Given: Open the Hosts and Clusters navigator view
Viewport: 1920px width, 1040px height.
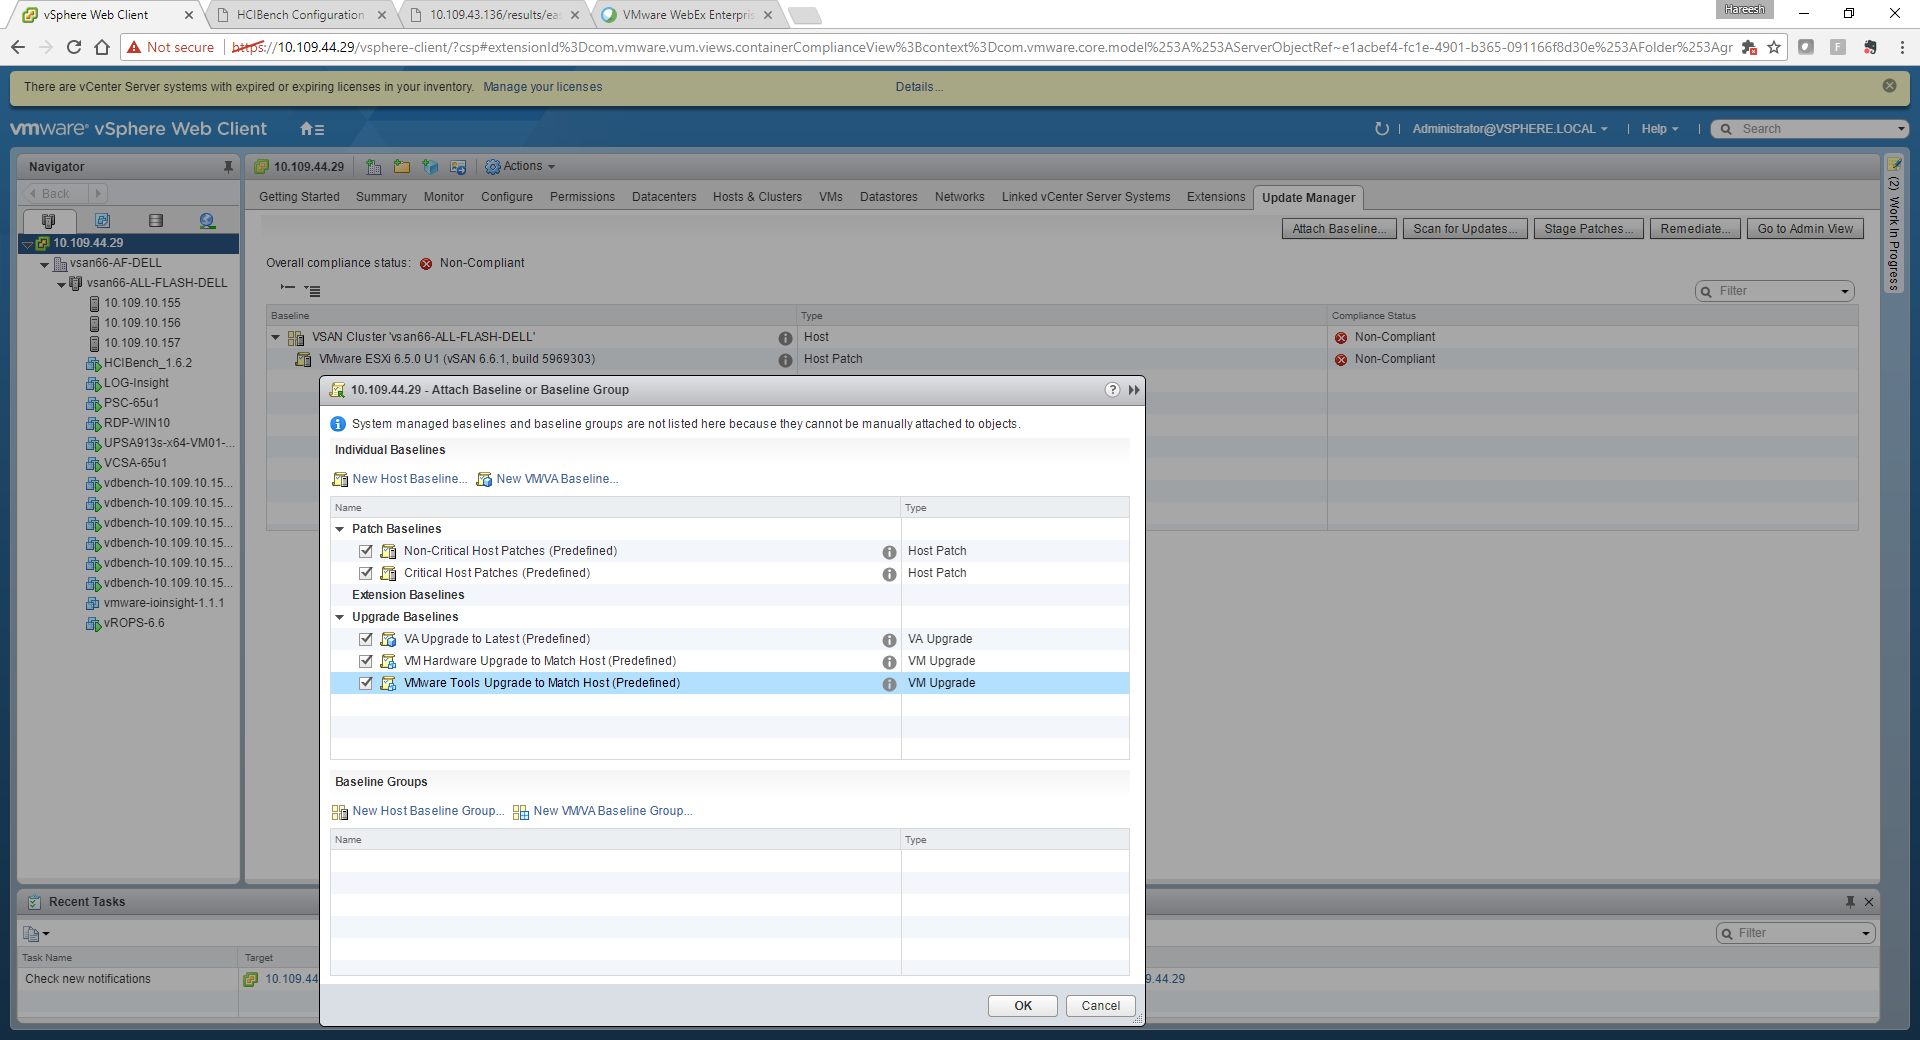Looking at the screenshot, I should tap(48, 221).
